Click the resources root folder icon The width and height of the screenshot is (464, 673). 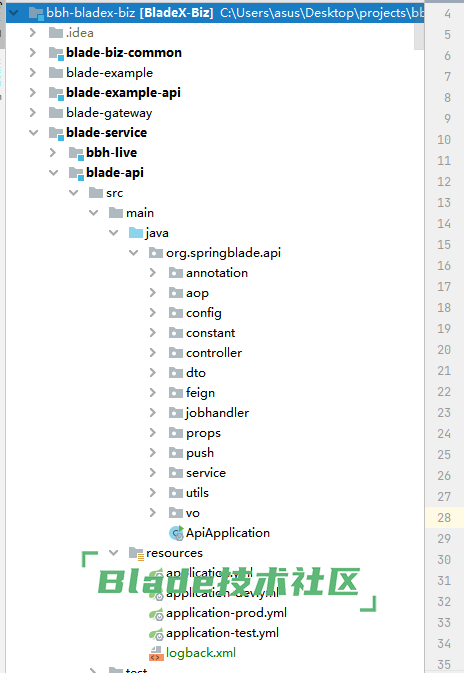pyautogui.click(x=136, y=554)
